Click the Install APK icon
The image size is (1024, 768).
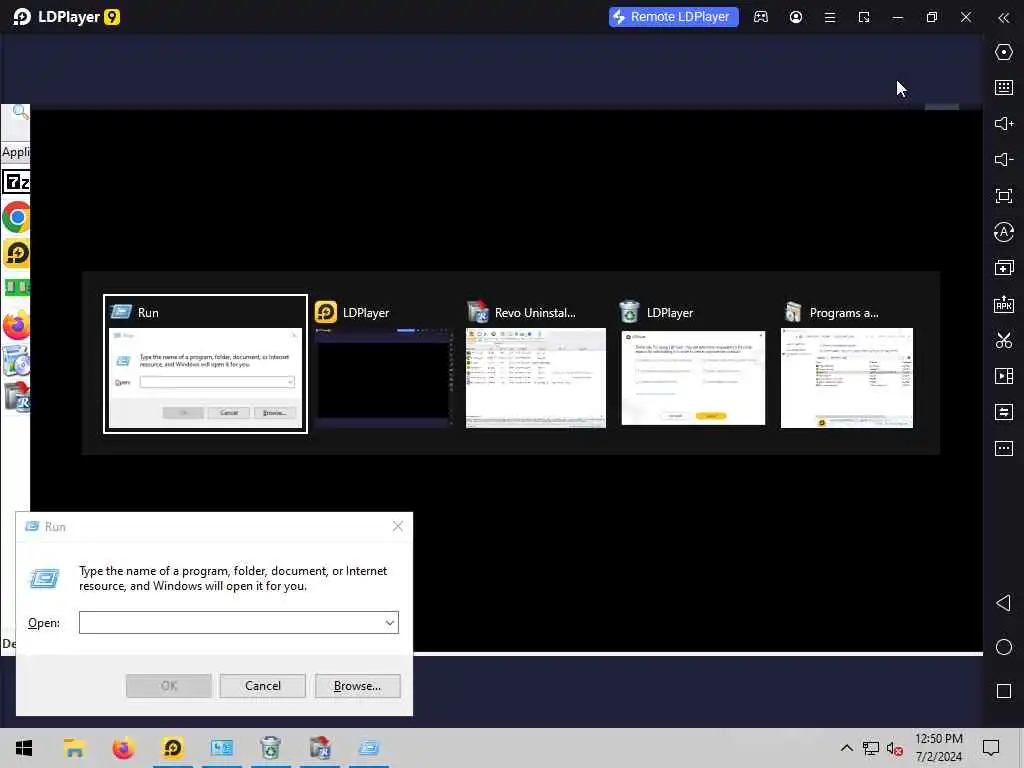(1004, 304)
